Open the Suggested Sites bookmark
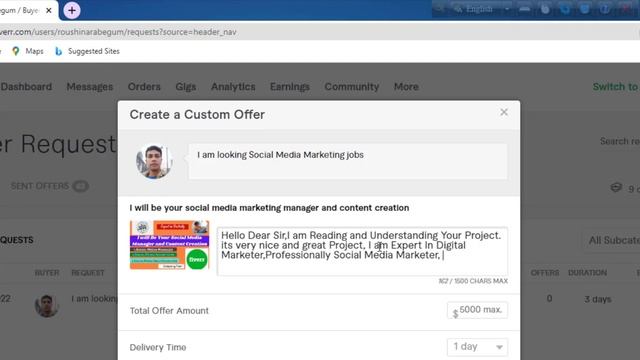Image resolution: width=640 pixels, height=360 pixels. click(87, 51)
